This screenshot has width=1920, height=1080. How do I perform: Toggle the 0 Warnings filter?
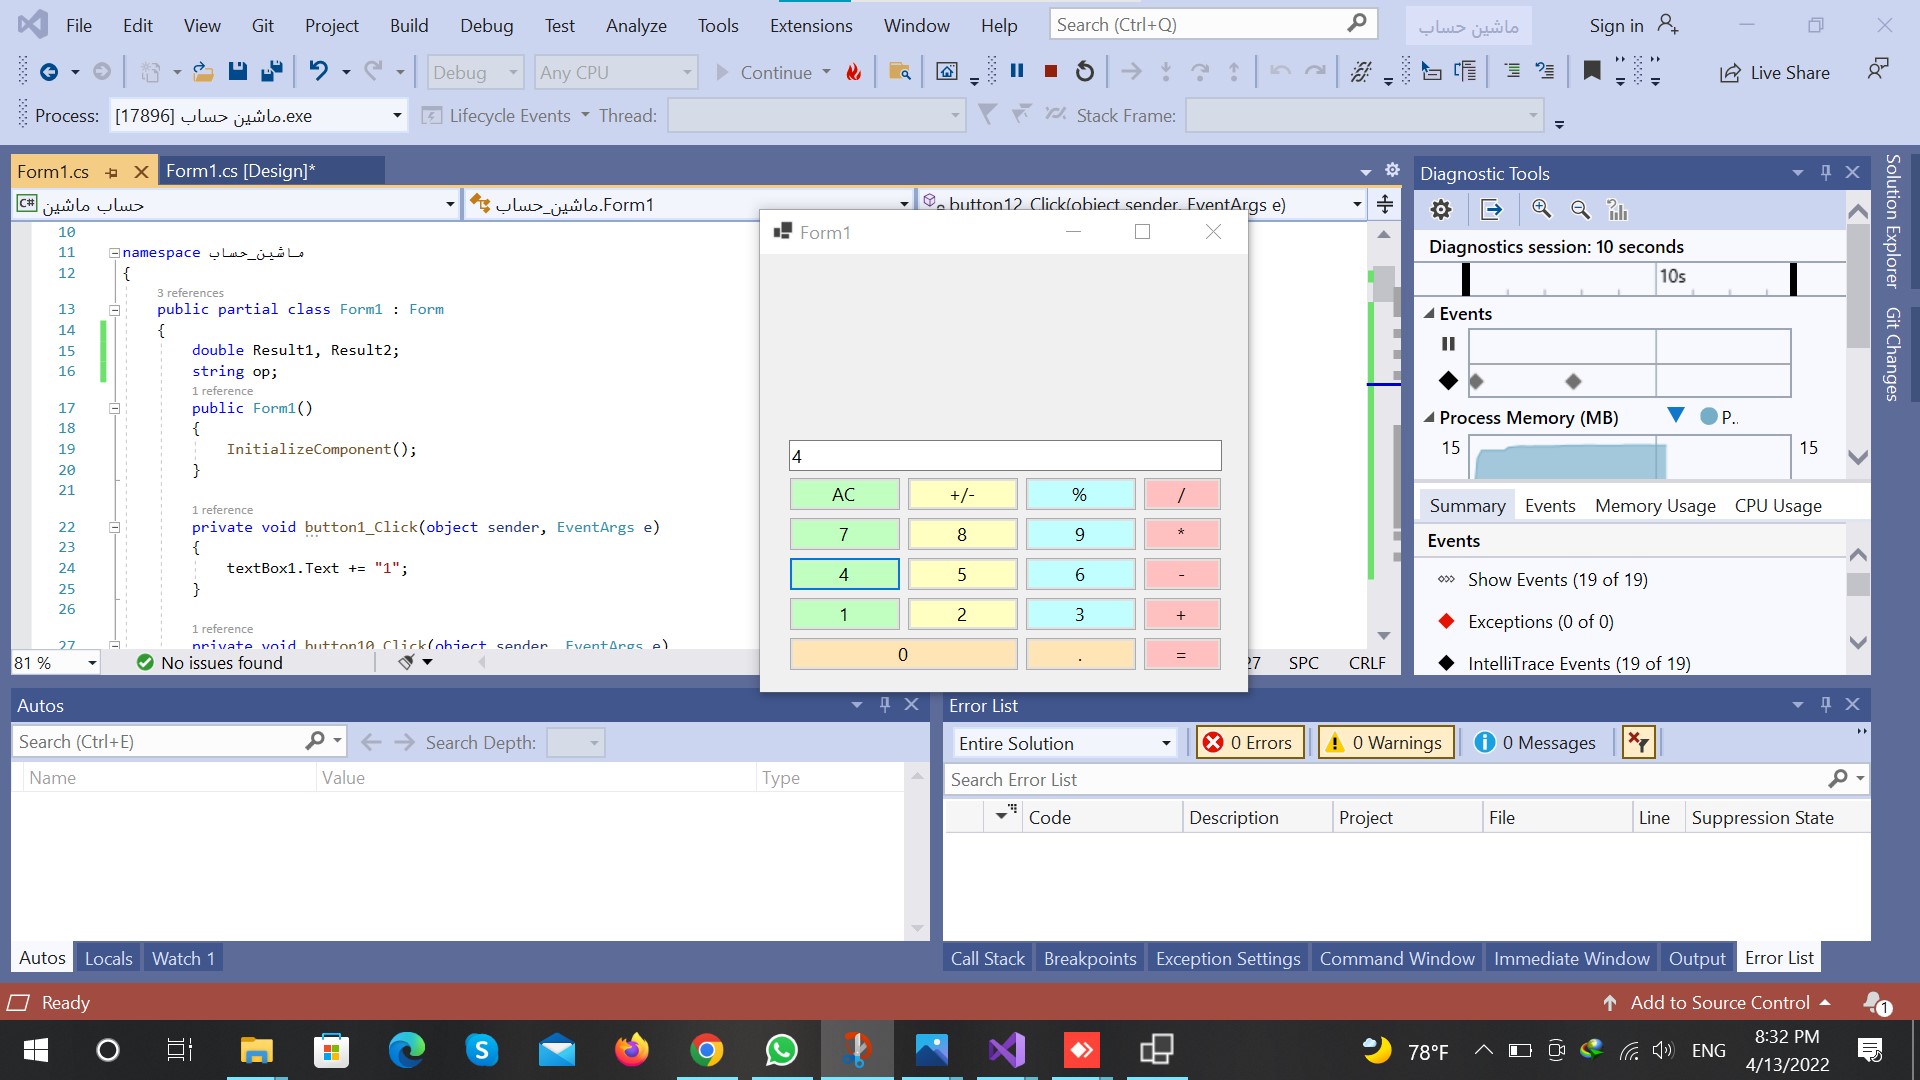(1385, 742)
